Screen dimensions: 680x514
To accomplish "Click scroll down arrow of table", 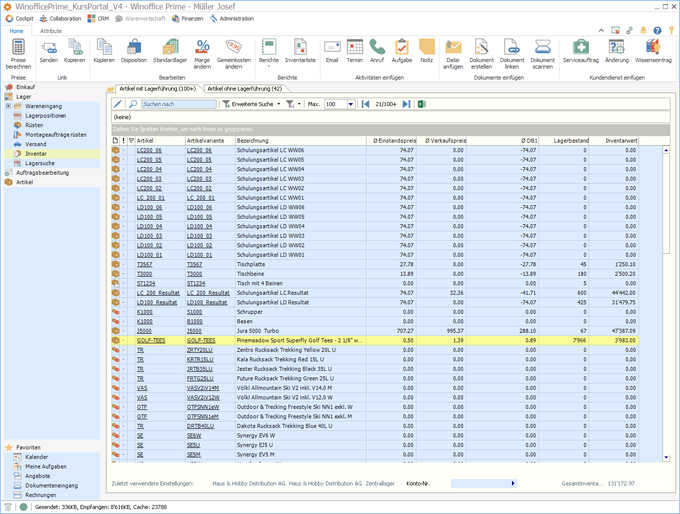I will tap(666, 458).
